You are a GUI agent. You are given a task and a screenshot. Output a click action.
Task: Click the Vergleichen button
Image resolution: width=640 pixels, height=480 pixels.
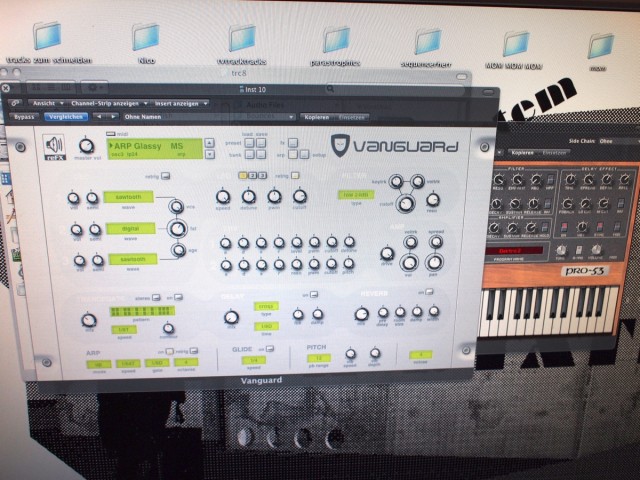[x=66, y=117]
